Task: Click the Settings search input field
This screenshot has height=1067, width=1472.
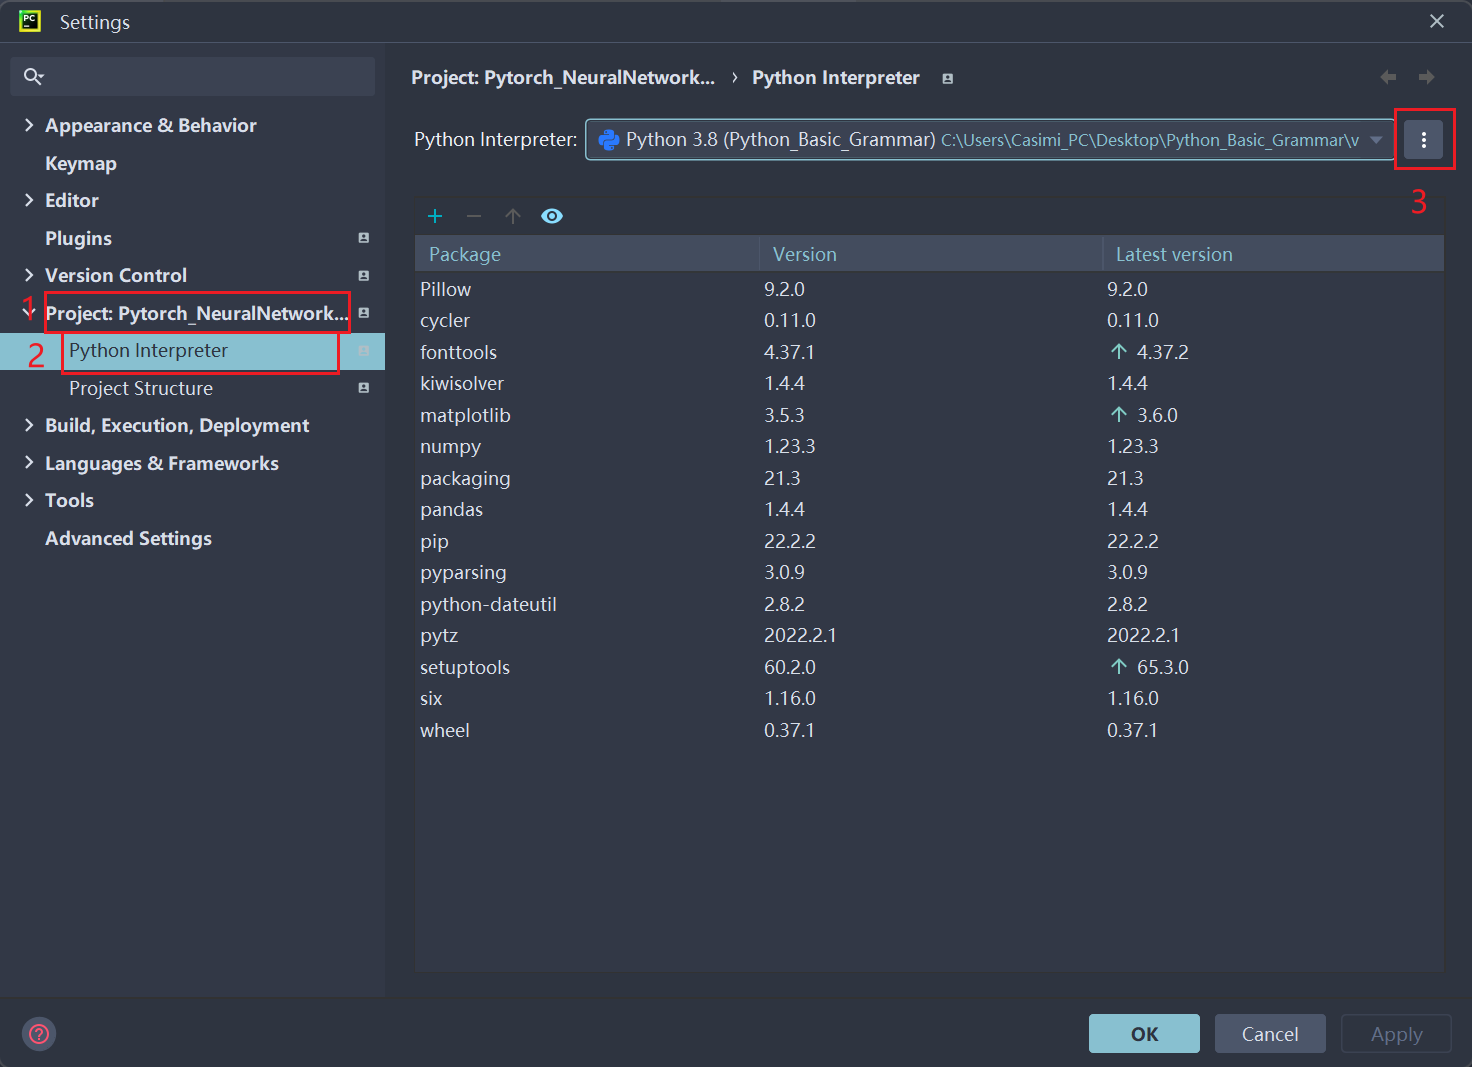Action: (x=192, y=76)
